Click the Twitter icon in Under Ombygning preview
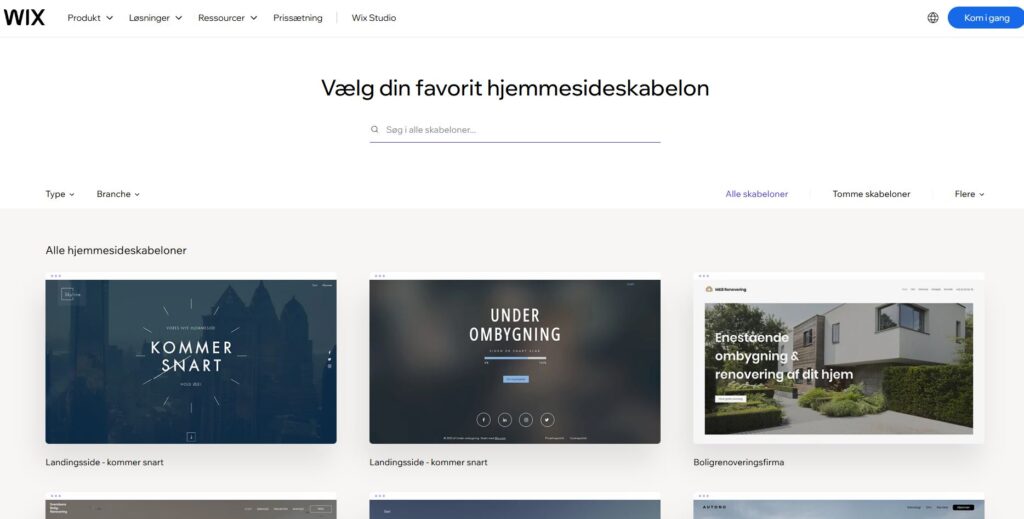 547,420
